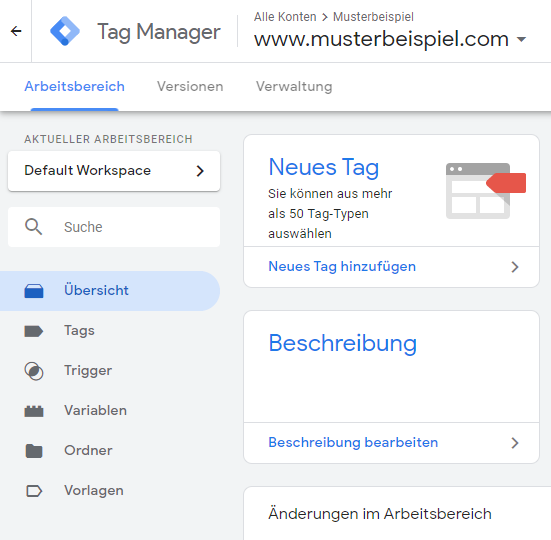Click the Neues Tag hinzufügen link
The height and width of the screenshot is (540, 551).
click(x=342, y=267)
